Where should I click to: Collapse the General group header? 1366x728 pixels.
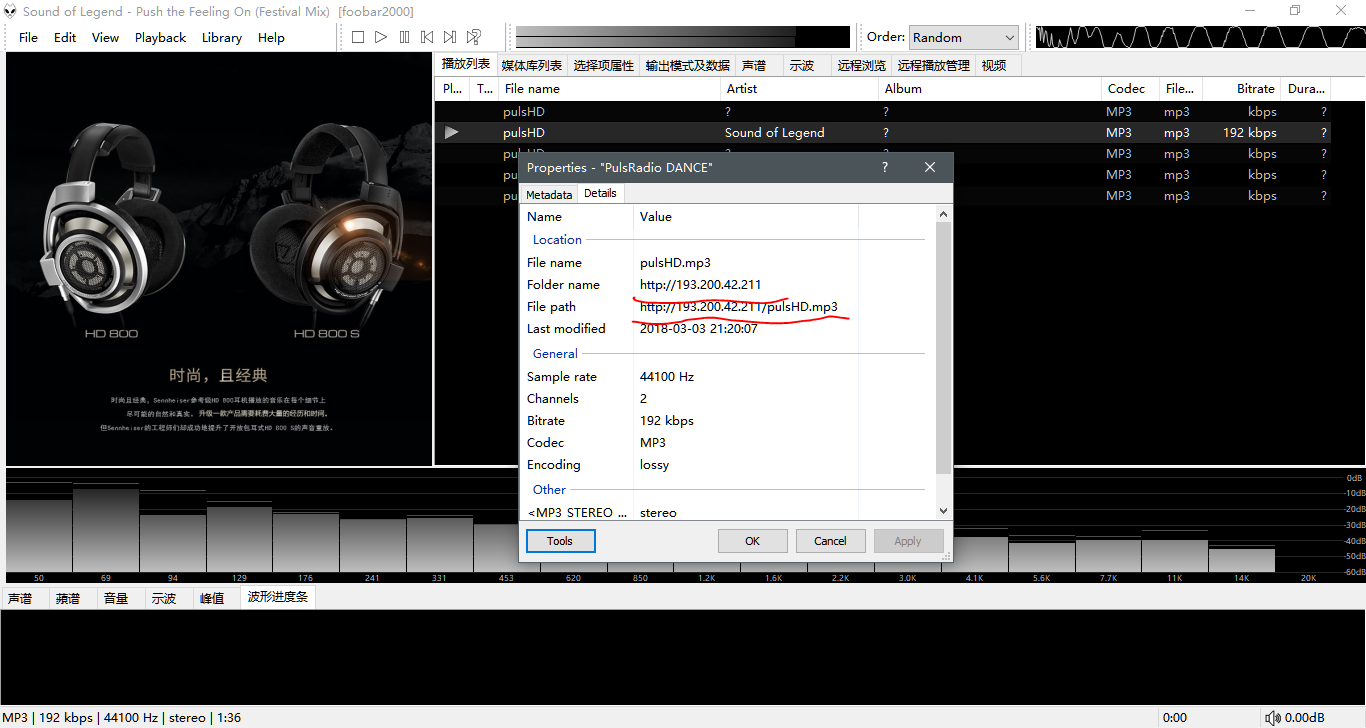555,354
